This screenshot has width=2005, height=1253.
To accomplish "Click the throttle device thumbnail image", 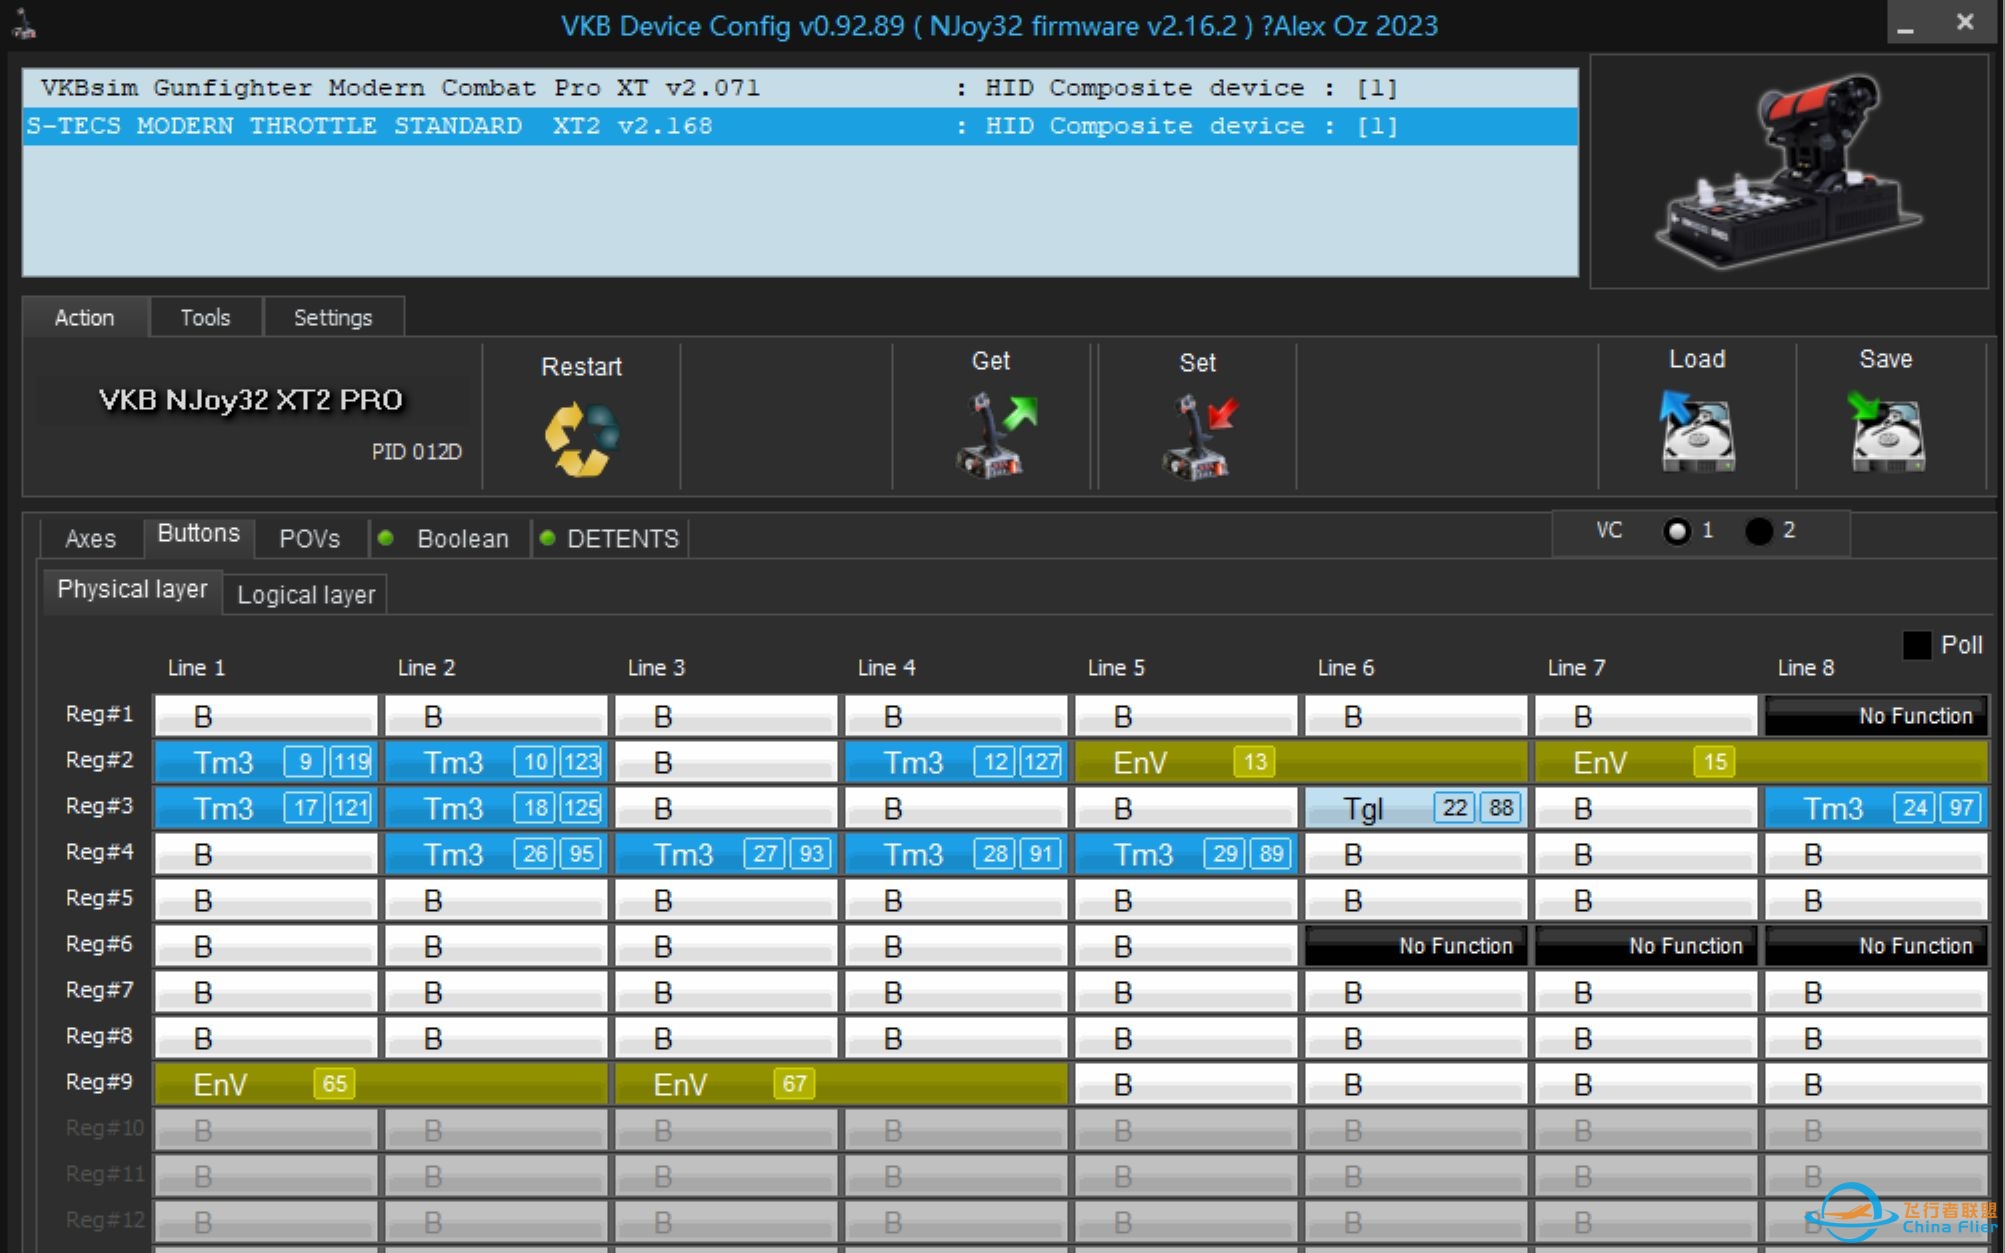I will (x=1789, y=171).
